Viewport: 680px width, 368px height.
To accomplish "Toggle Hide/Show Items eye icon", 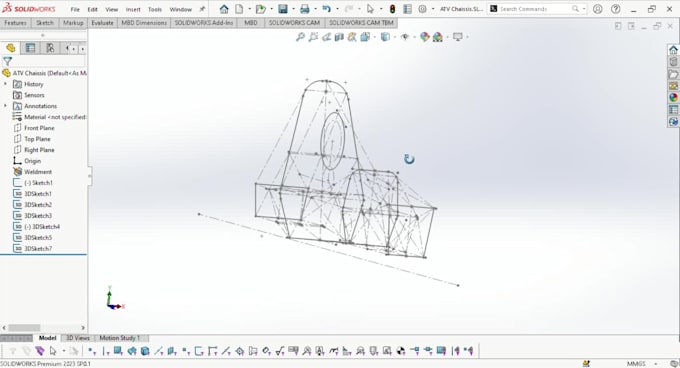I will pos(405,37).
